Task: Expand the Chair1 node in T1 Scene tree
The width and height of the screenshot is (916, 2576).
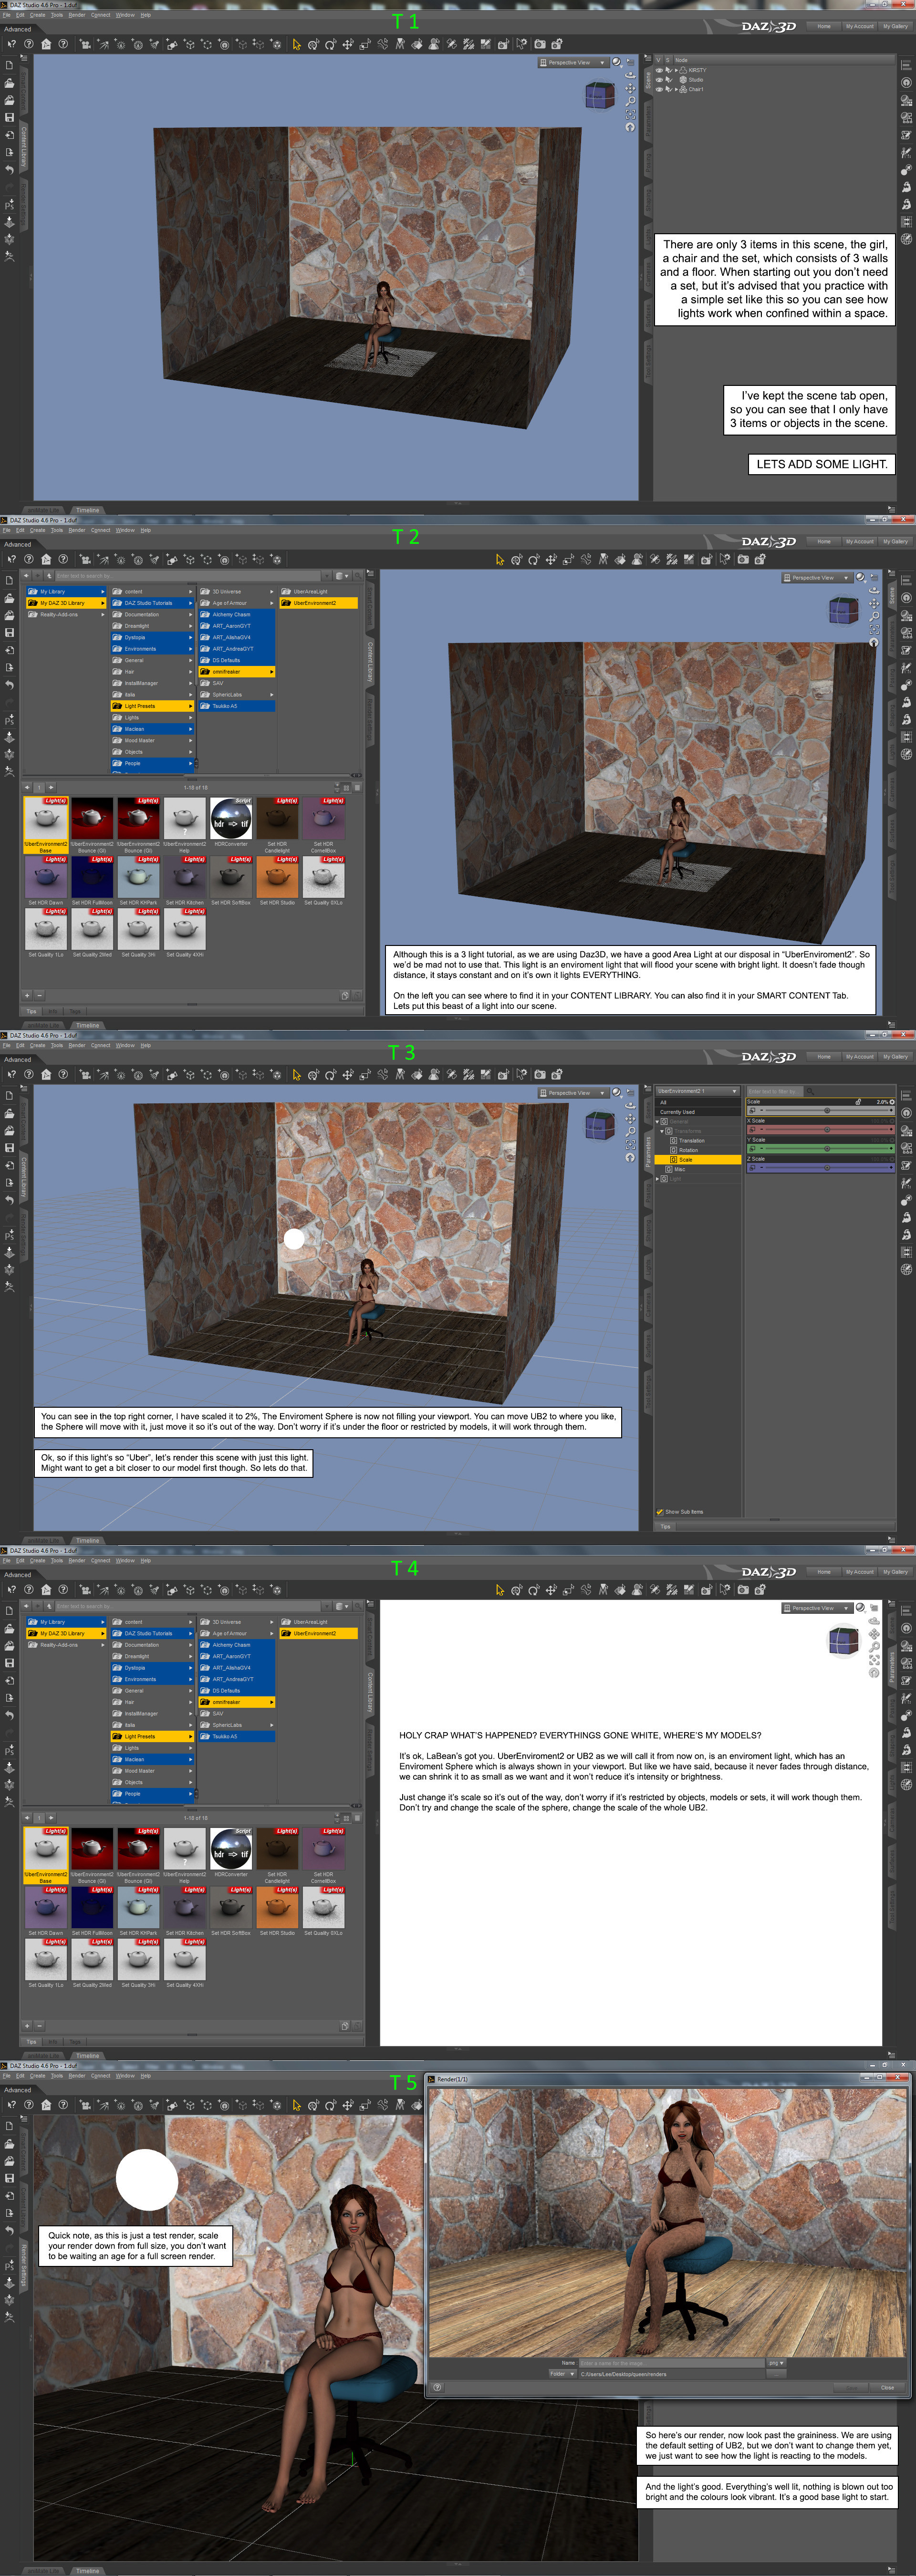Action: click(x=677, y=89)
